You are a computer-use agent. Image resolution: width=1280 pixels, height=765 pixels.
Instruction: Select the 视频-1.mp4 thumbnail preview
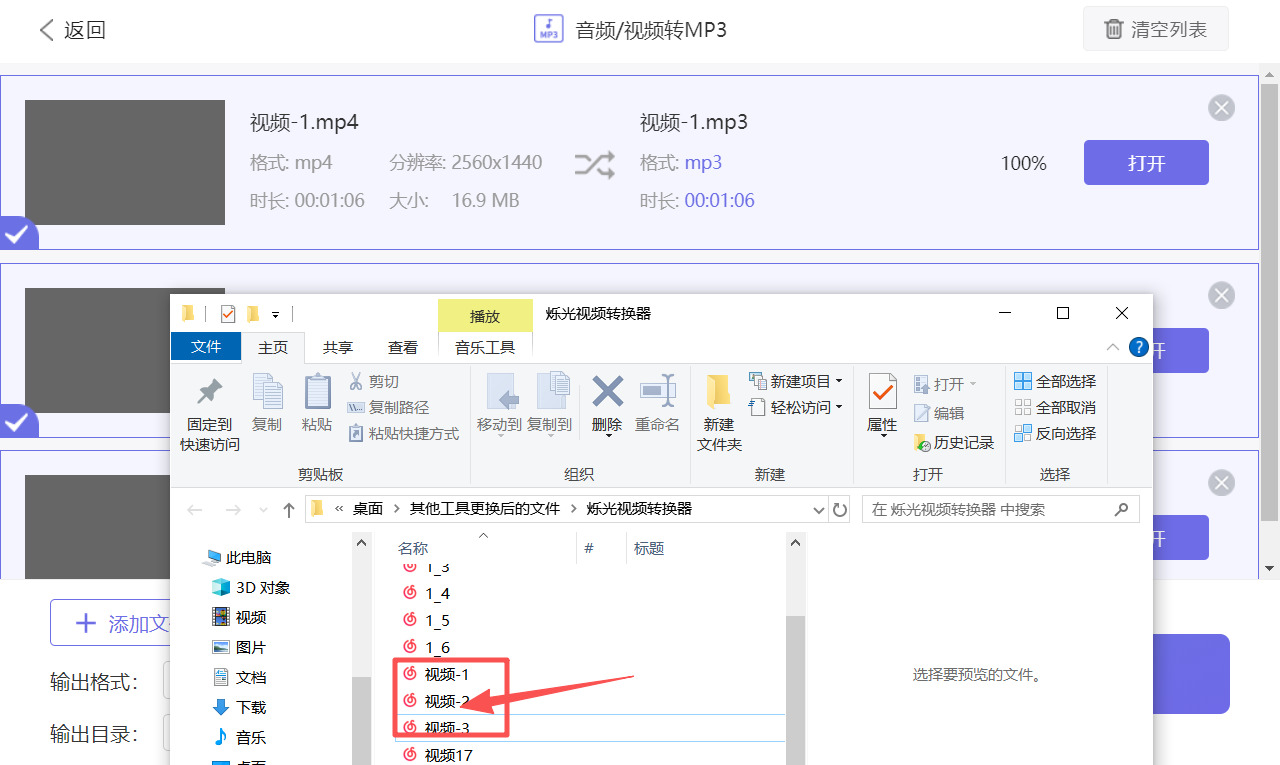pyautogui.click(x=125, y=162)
